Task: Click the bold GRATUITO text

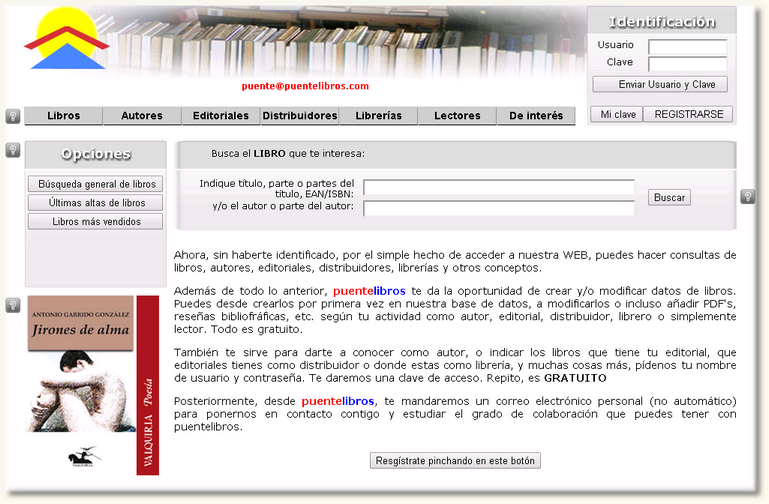Action: tap(575, 378)
